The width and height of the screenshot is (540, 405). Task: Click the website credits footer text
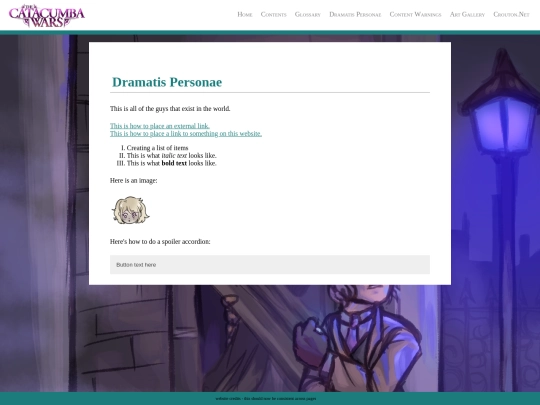point(266,398)
